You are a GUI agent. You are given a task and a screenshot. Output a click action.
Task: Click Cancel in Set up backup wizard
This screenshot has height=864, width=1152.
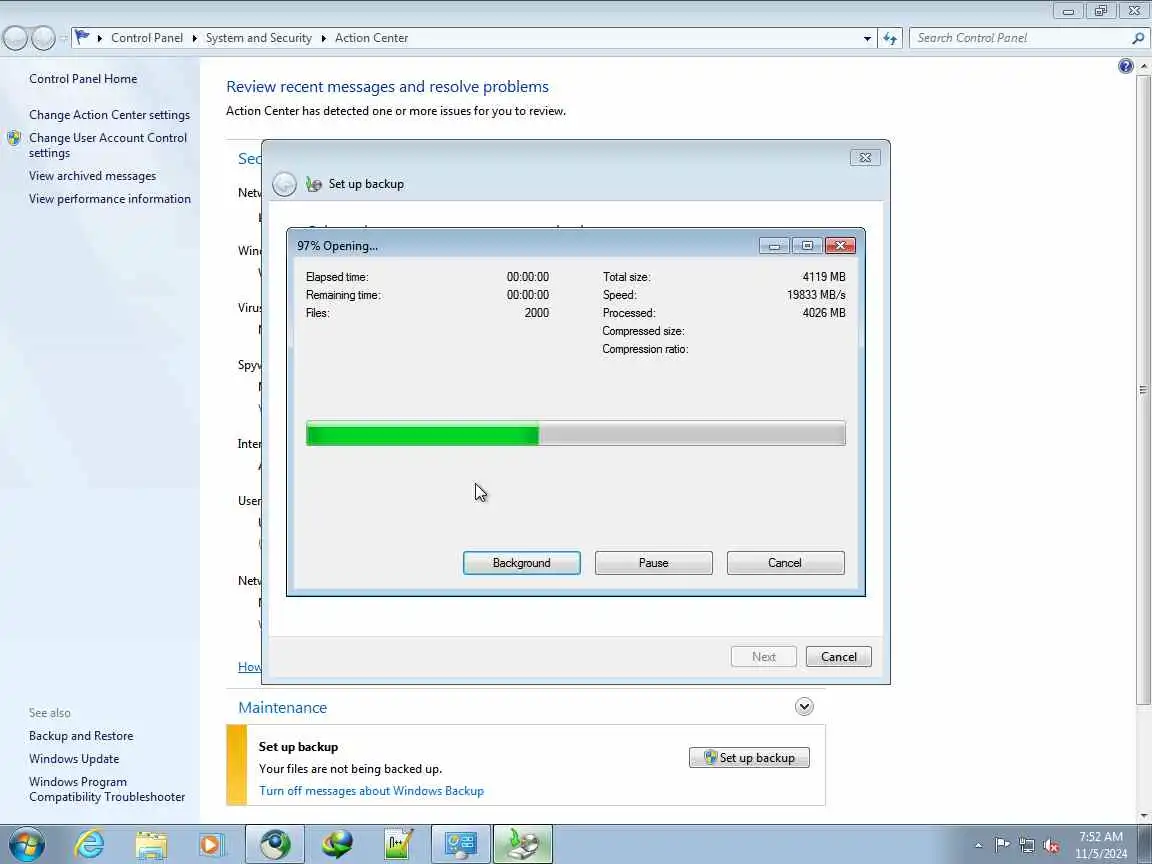click(x=838, y=657)
